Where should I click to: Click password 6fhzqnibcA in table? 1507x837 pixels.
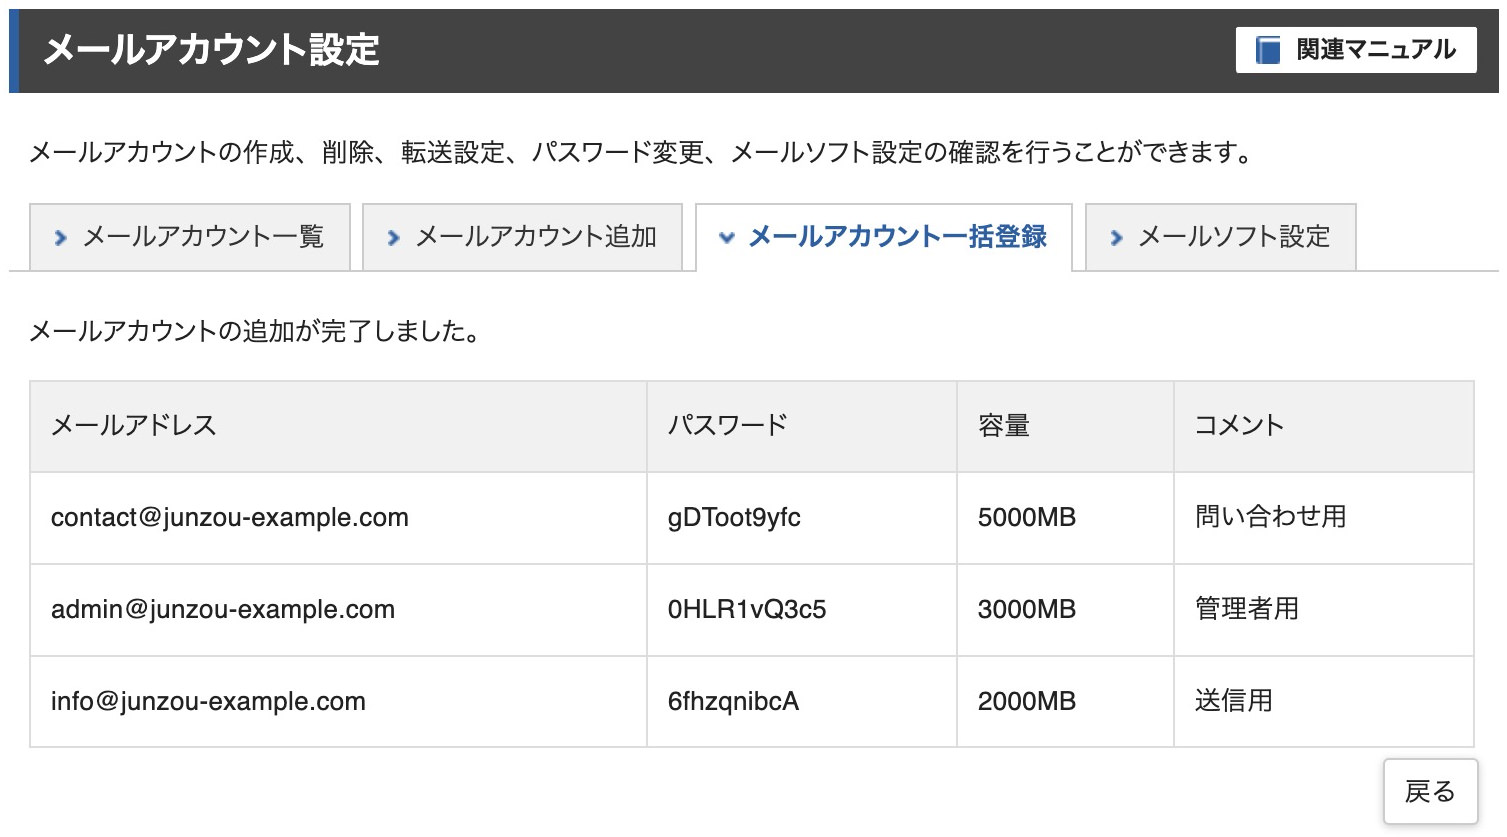(x=733, y=702)
